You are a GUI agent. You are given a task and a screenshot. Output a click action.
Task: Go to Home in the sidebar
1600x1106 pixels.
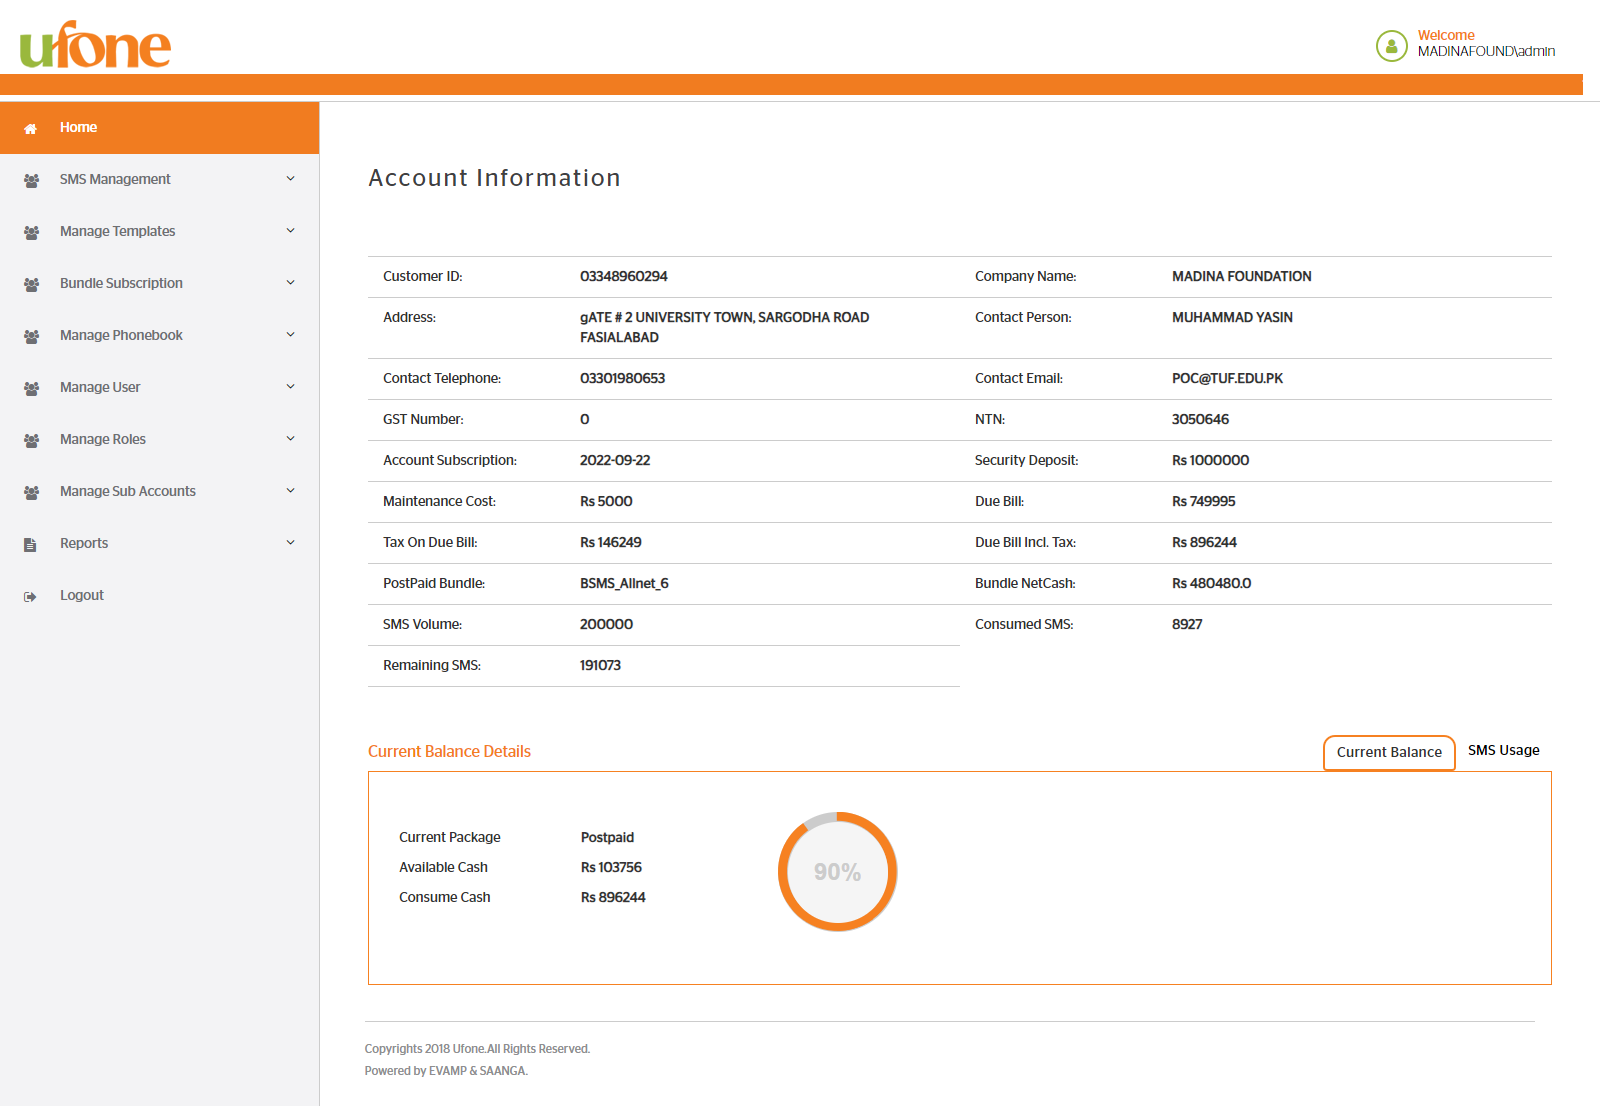point(160,128)
